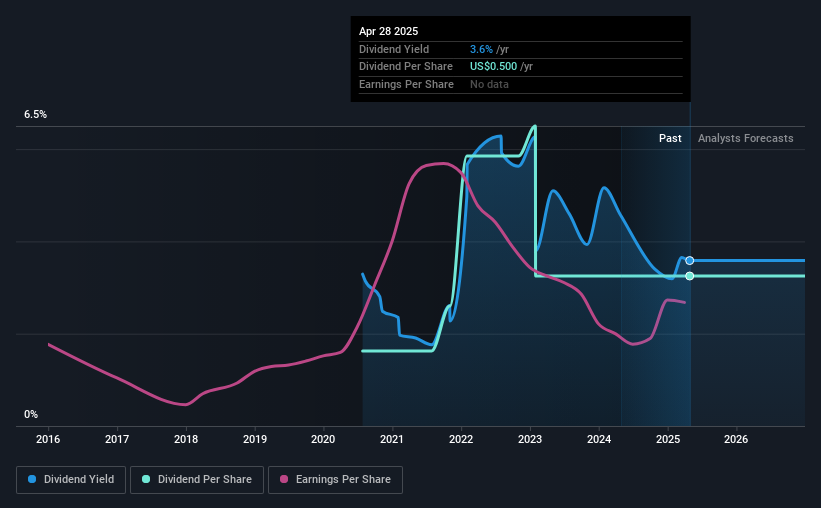This screenshot has width=821, height=508.
Task: Click the 2020 x-axis label
Action: [x=323, y=439]
